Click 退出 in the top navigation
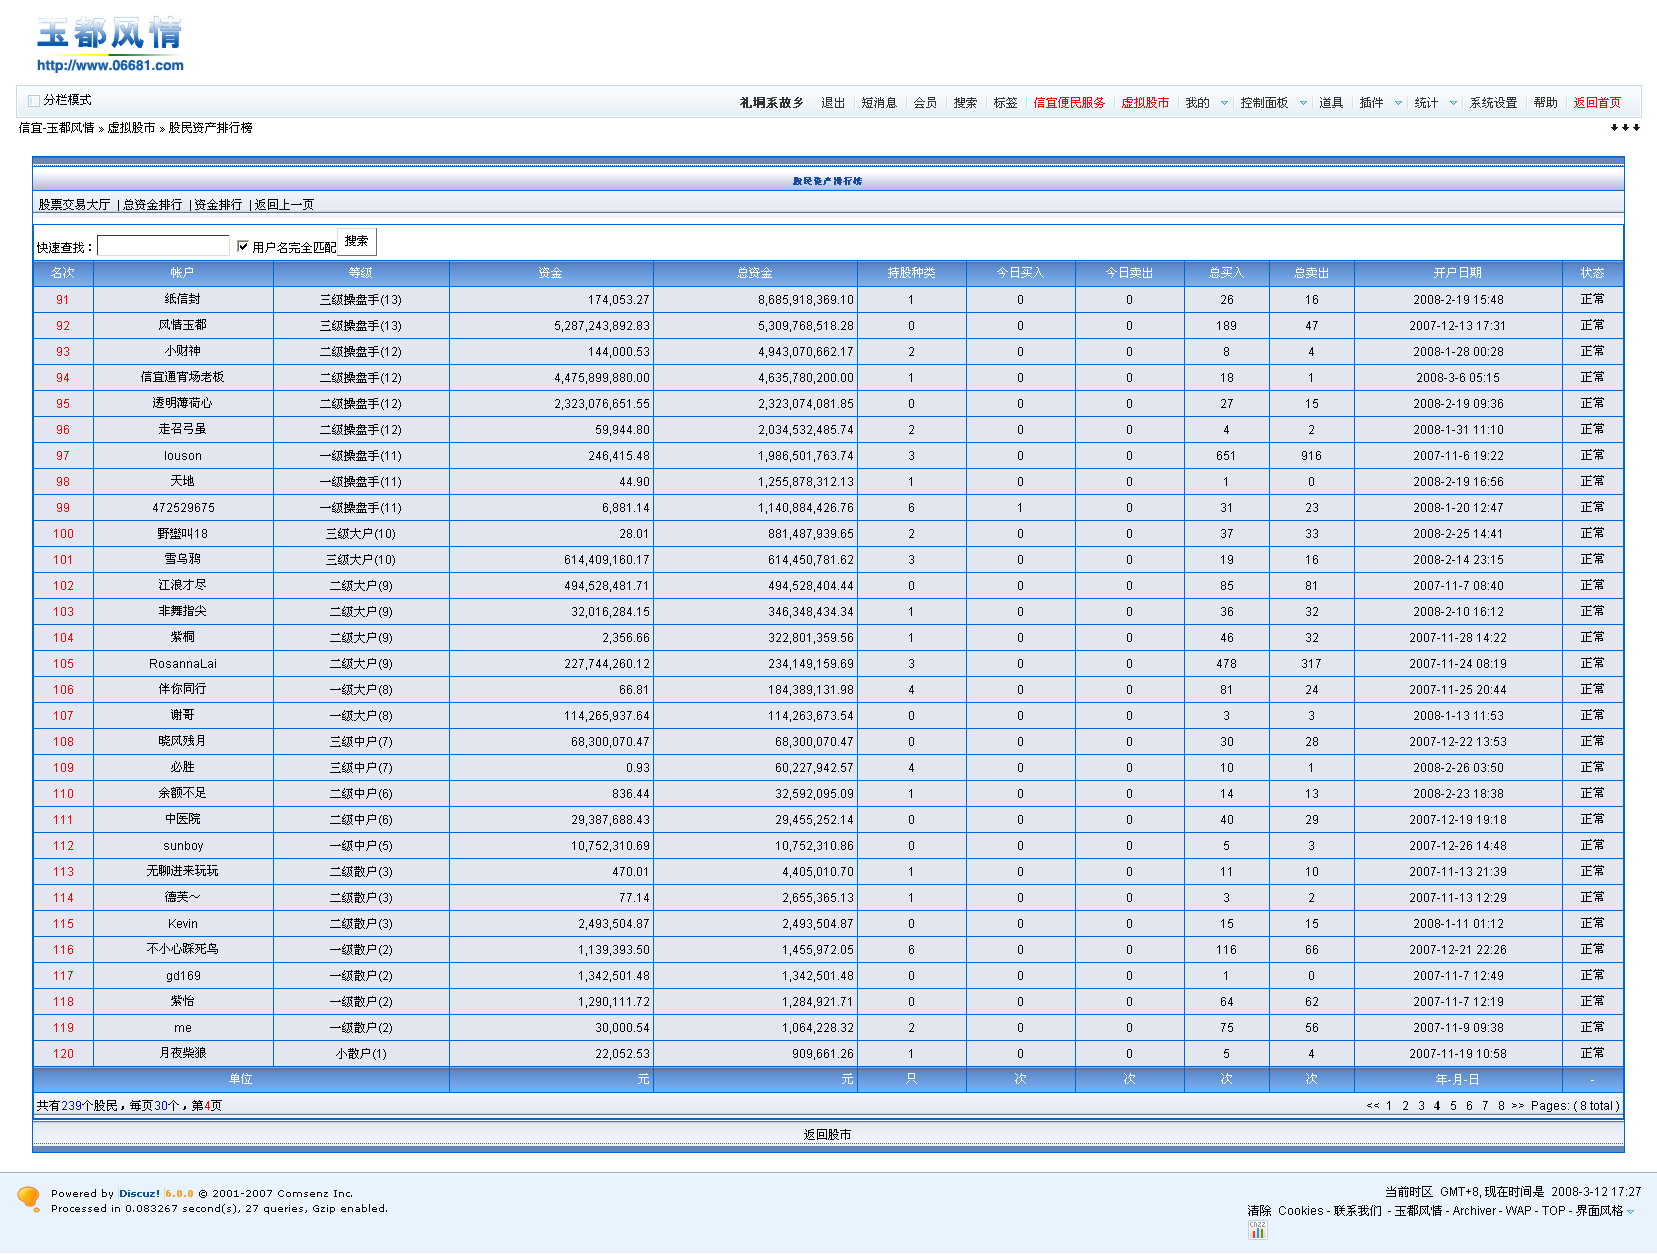Screen dimensions: 1657x1254 [x=833, y=103]
